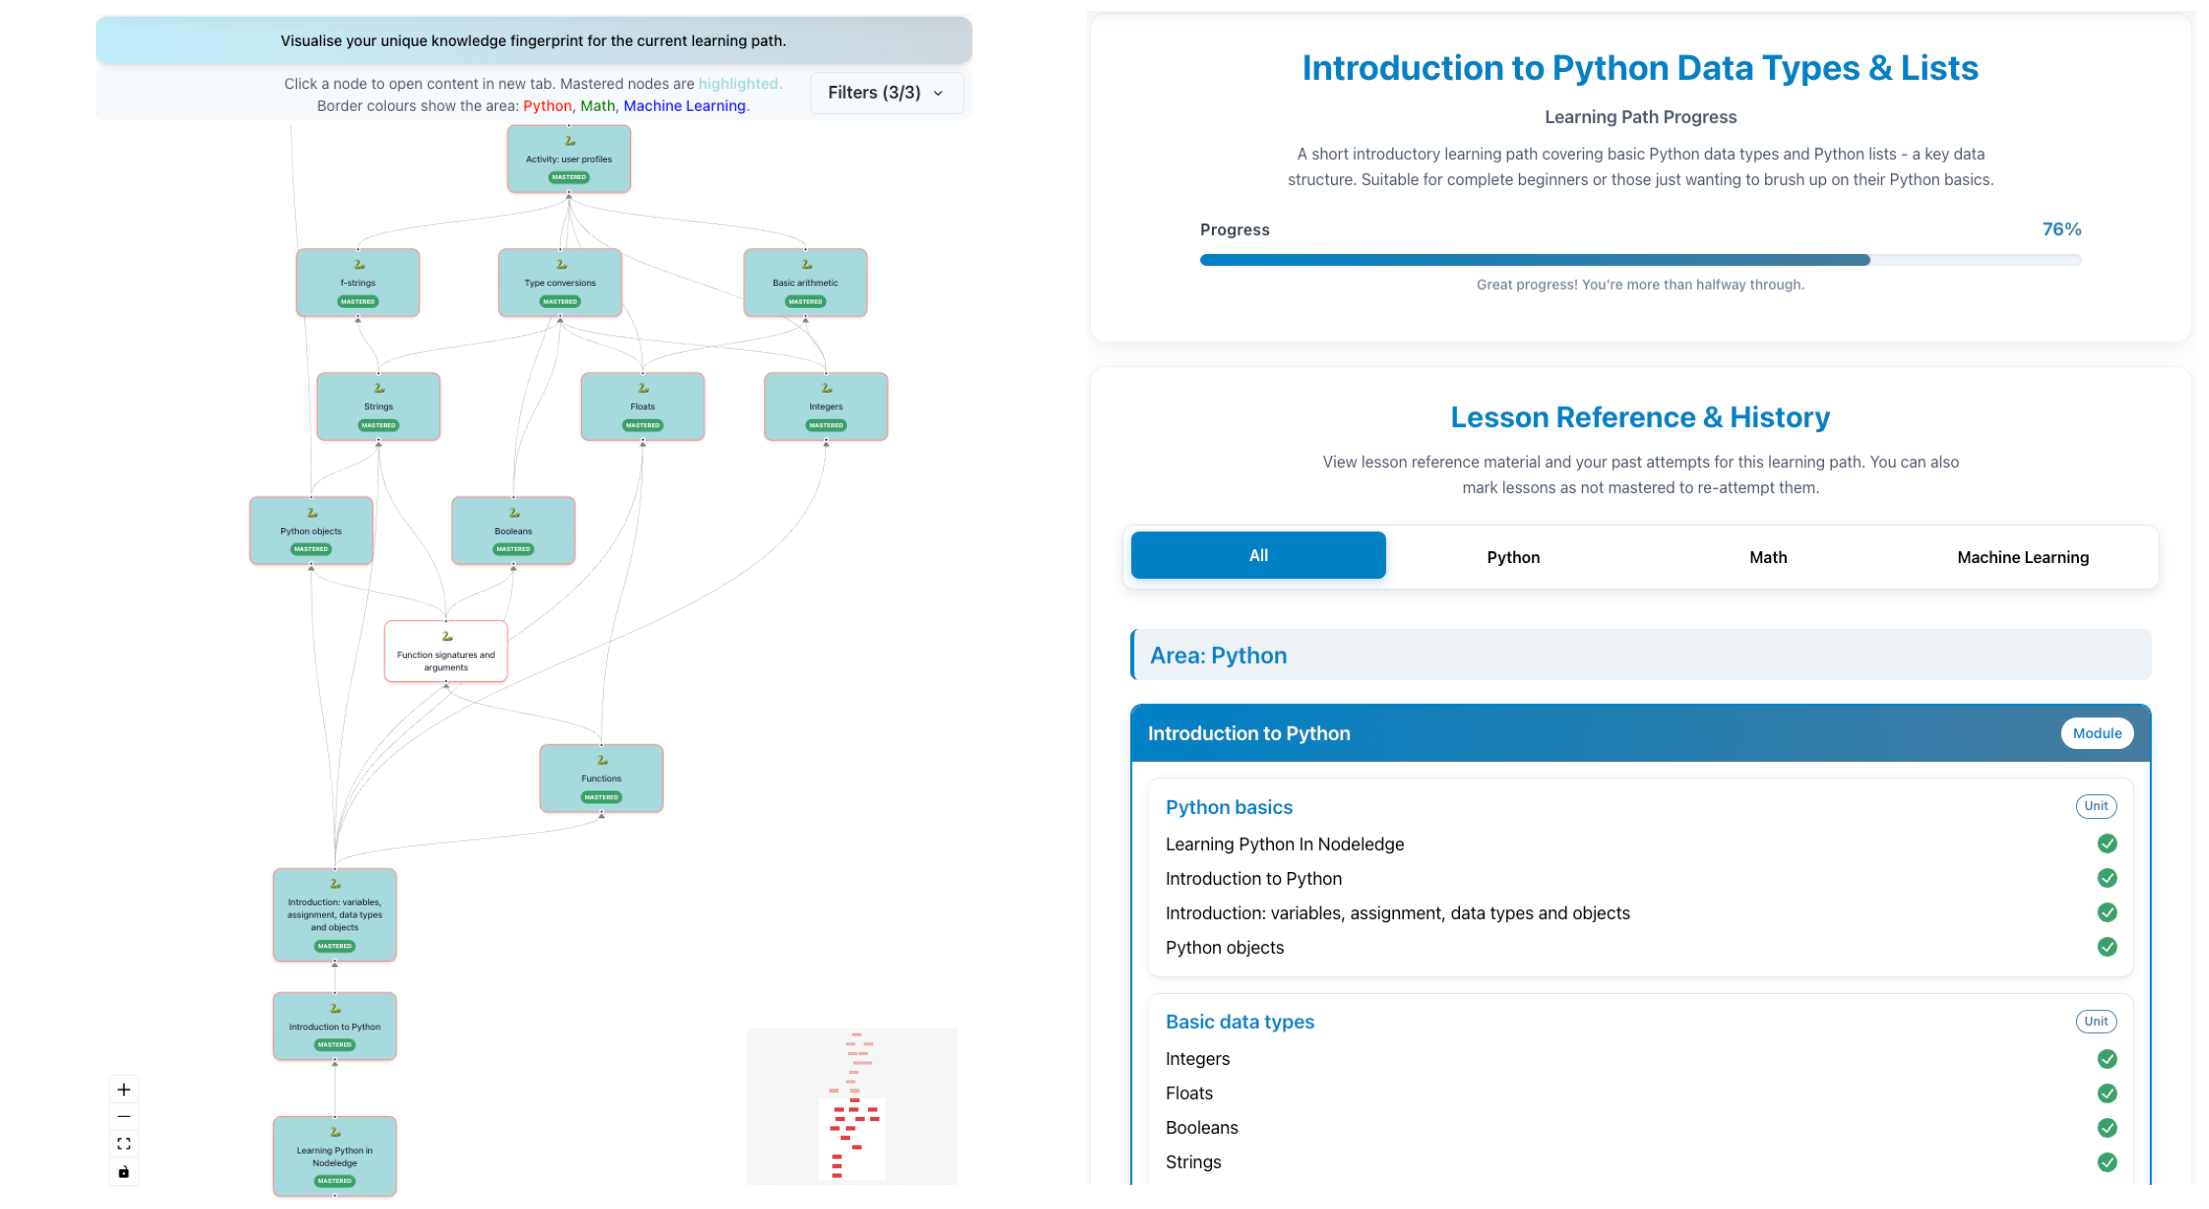2209x1209 pixels.
Task: Open the Filters (3/3) dropdown
Action: tap(886, 93)
